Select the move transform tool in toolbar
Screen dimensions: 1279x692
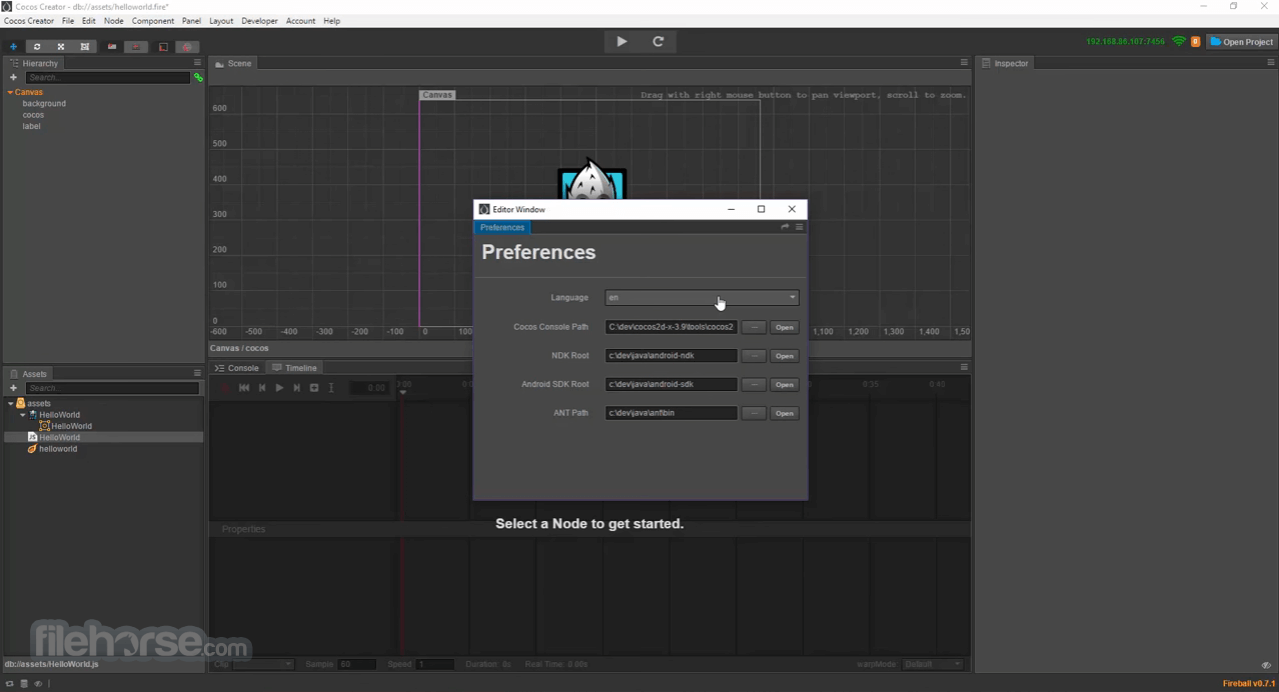click(x=13, y=47)
